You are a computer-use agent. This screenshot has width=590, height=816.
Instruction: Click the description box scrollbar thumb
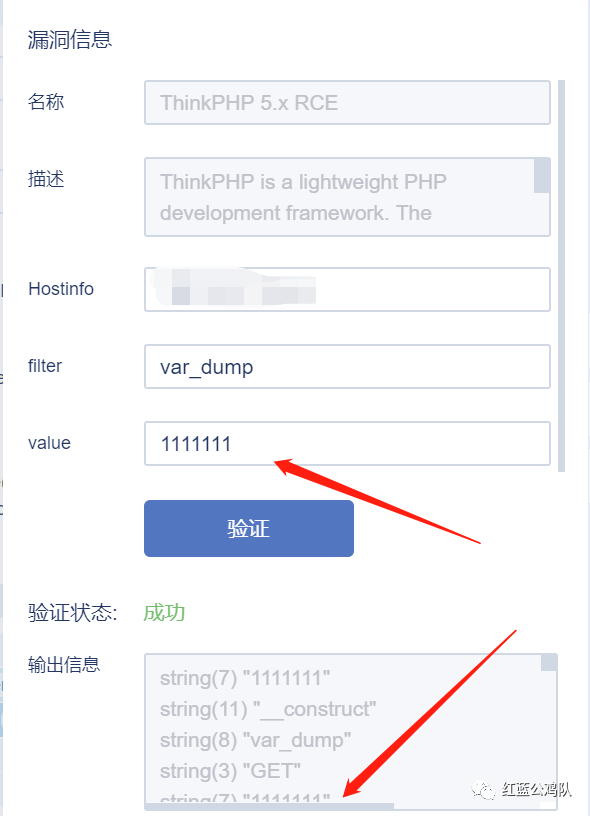pyautogui.click(x=542, y=175)
